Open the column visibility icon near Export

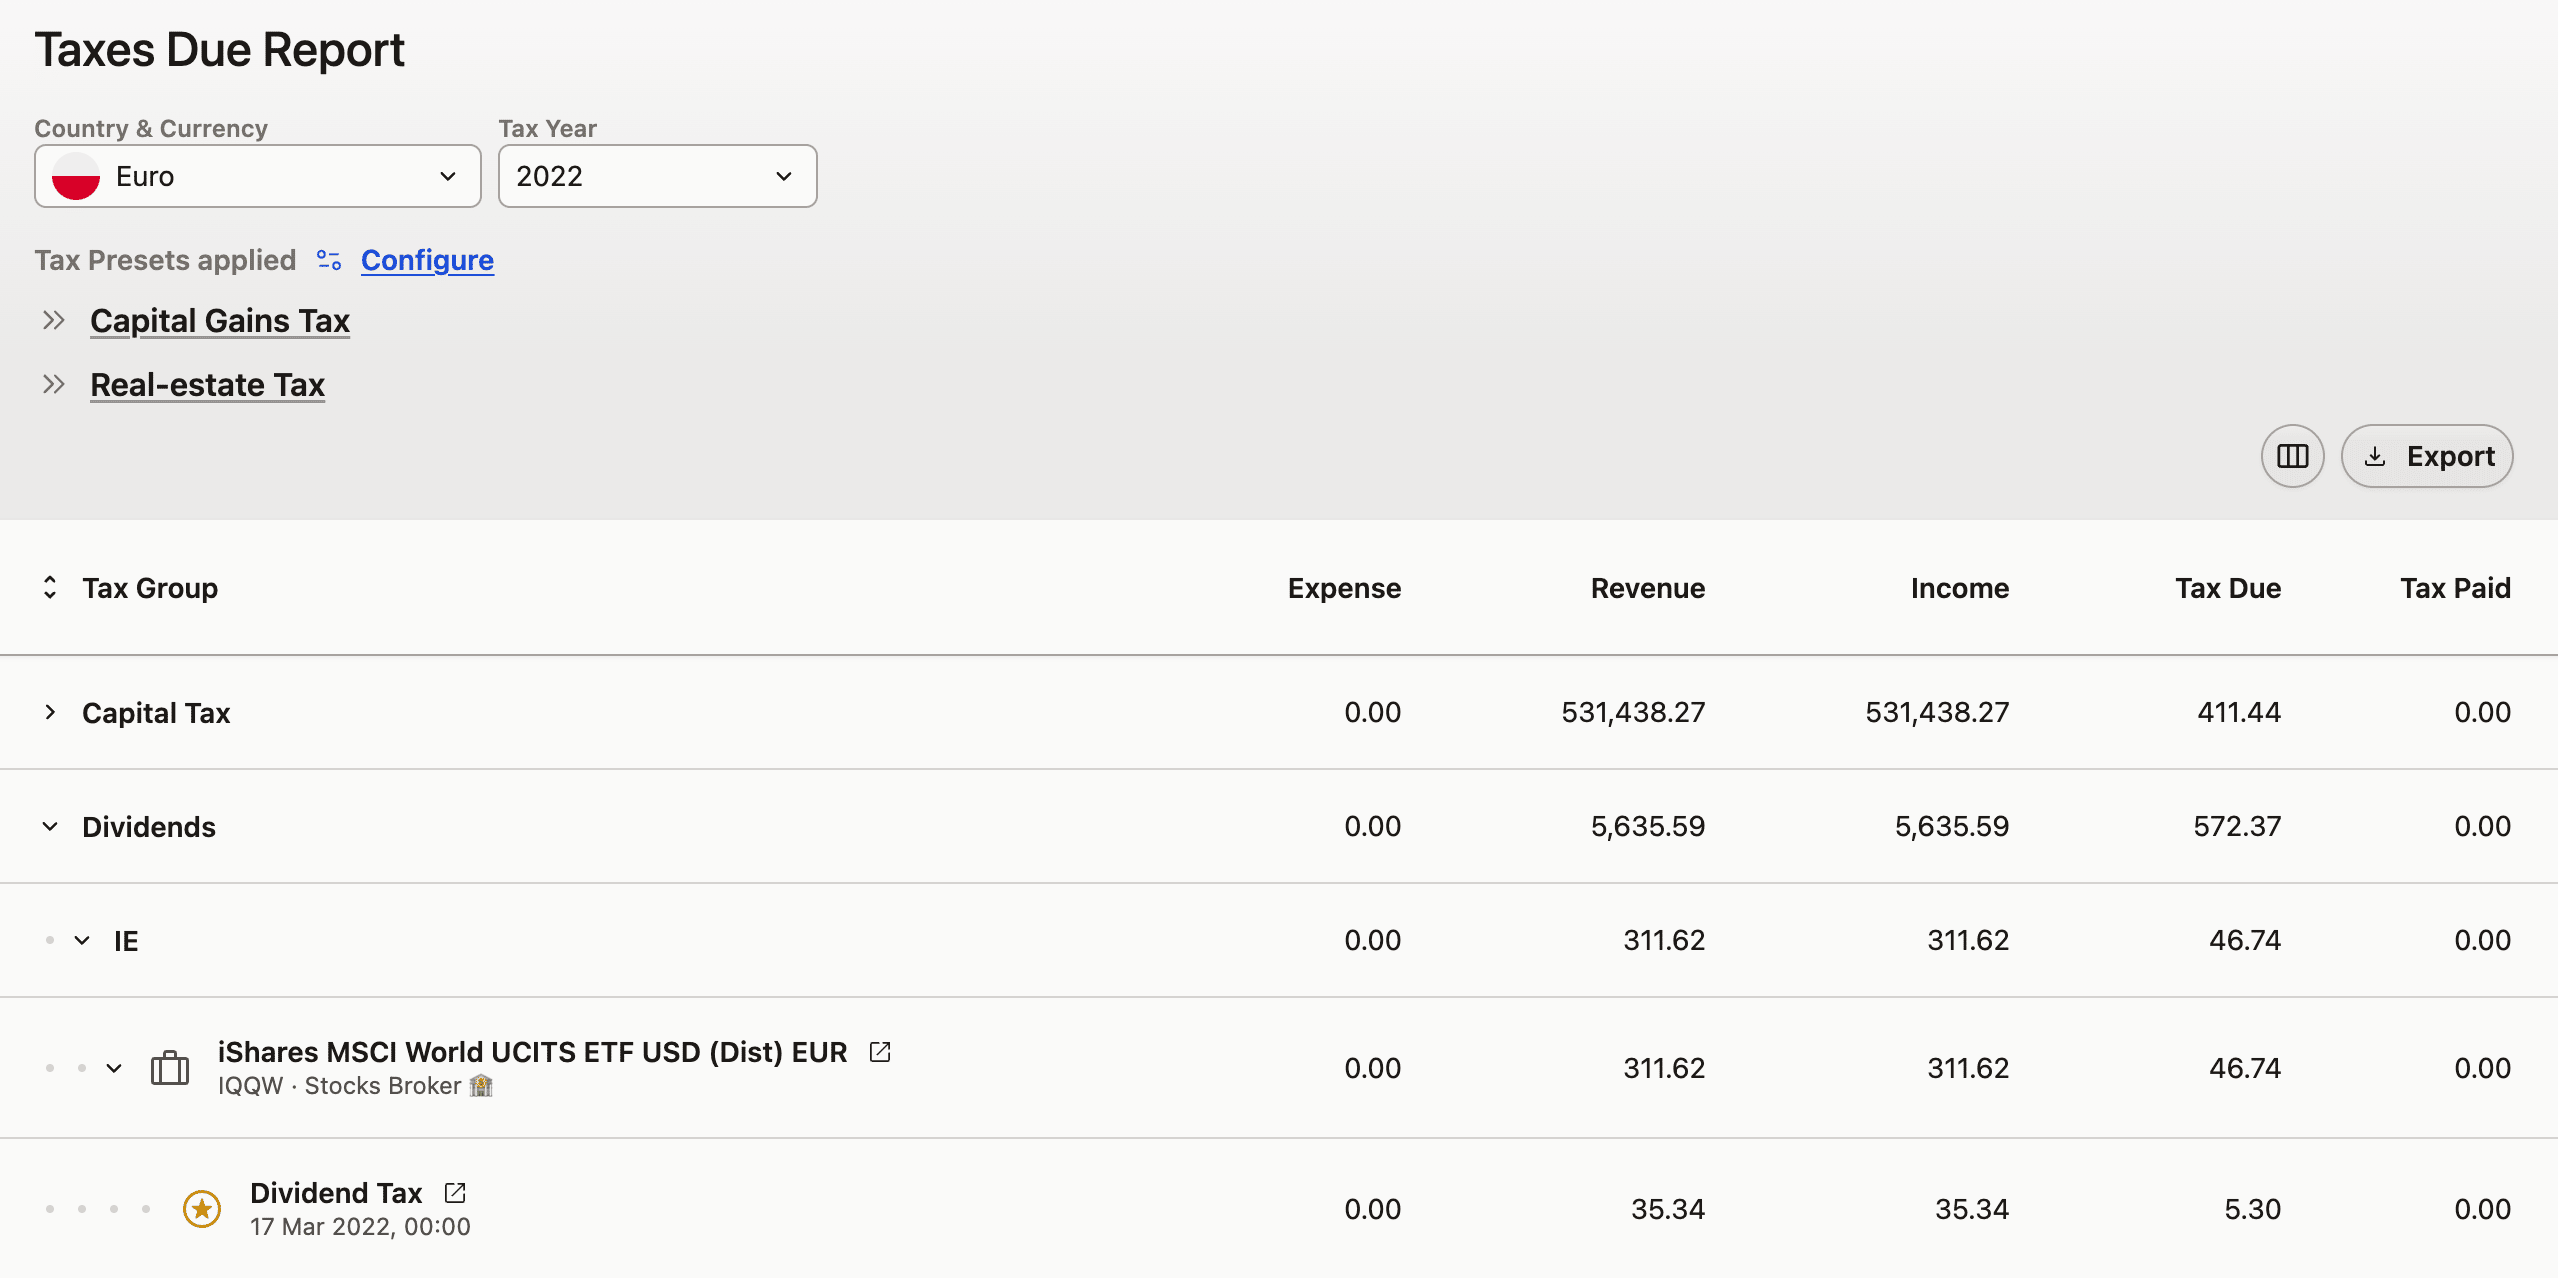[x=2291, y=455]
